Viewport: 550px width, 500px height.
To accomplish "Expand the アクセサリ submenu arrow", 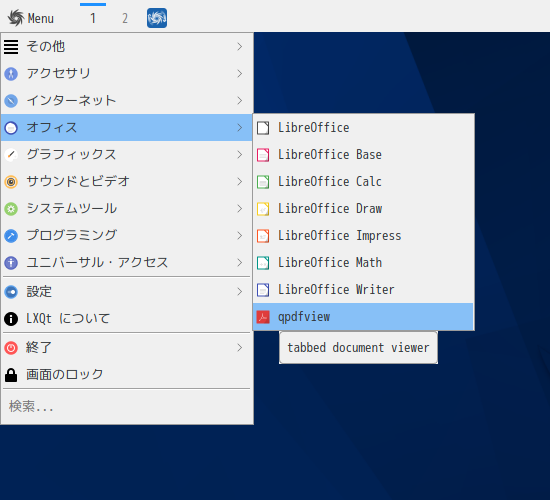I will point(240,73).
